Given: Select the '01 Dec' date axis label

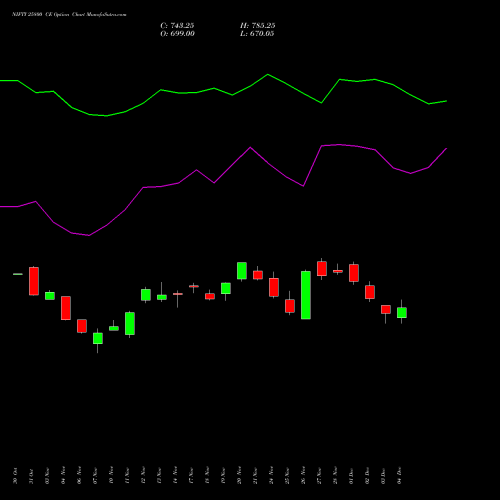Looking at the screenshot, I should pyautogui.click(x=351, y=476).
